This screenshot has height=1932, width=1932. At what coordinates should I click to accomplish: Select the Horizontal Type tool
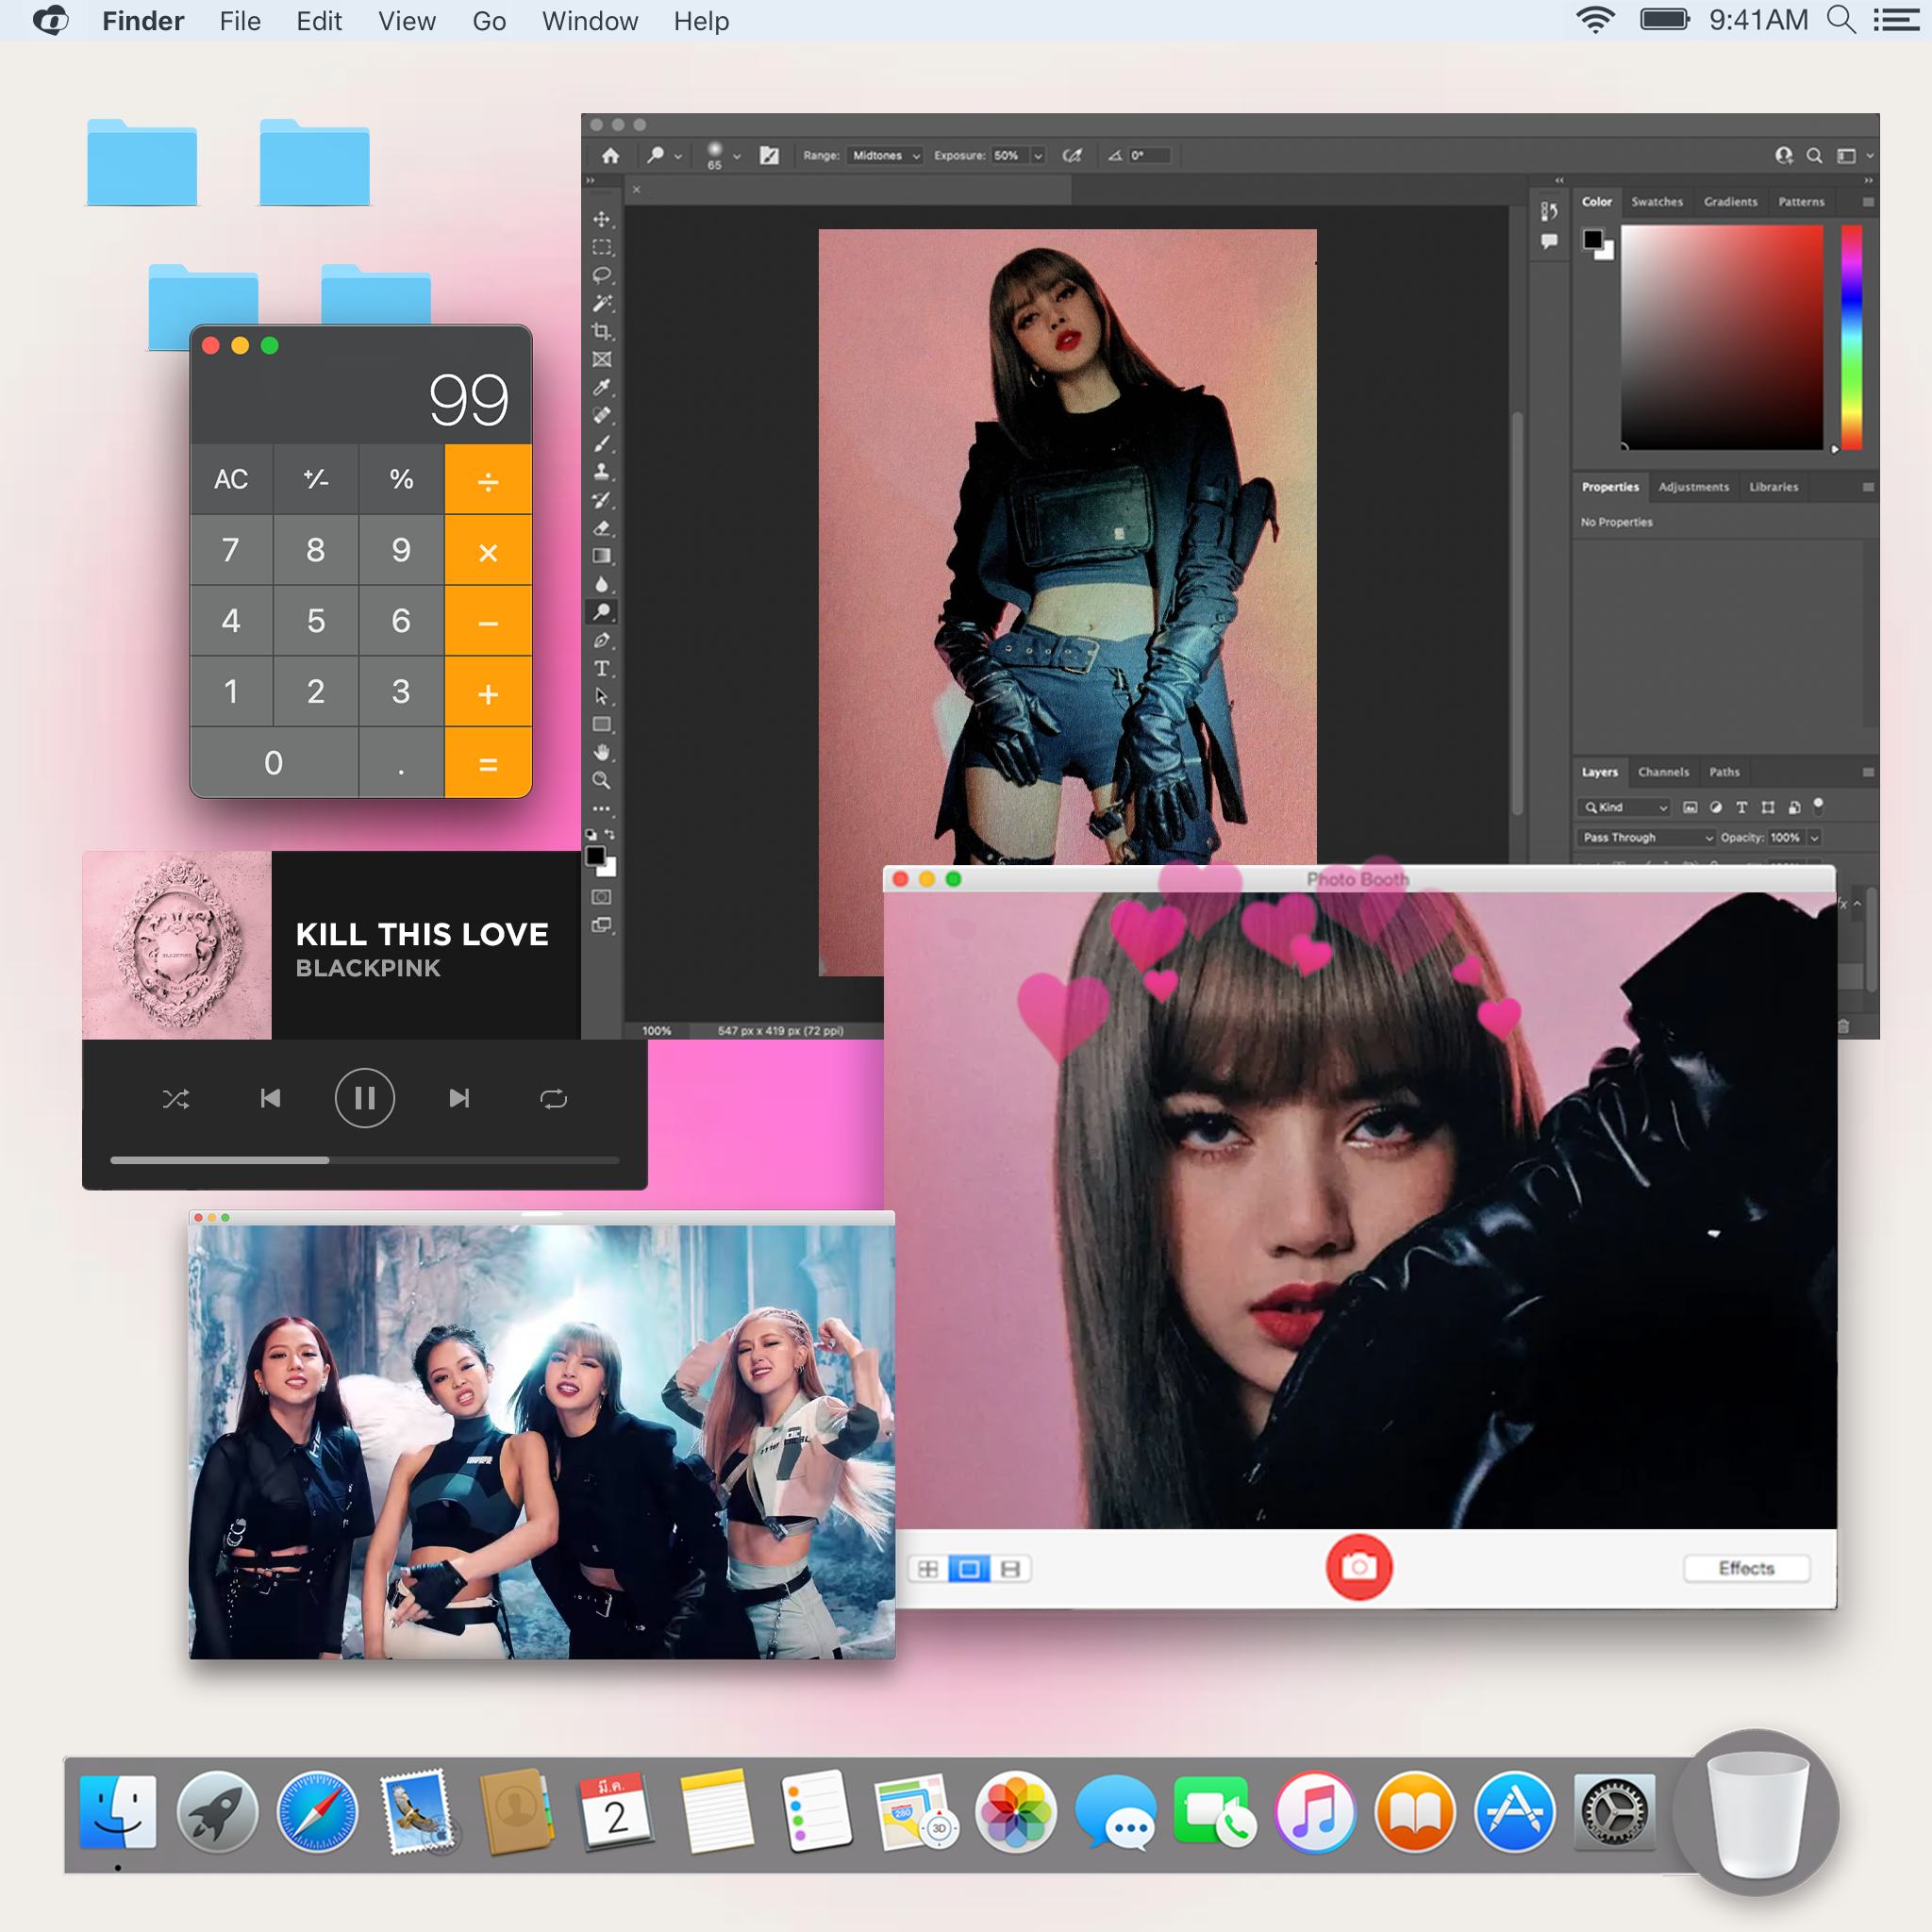click(602, 668)
